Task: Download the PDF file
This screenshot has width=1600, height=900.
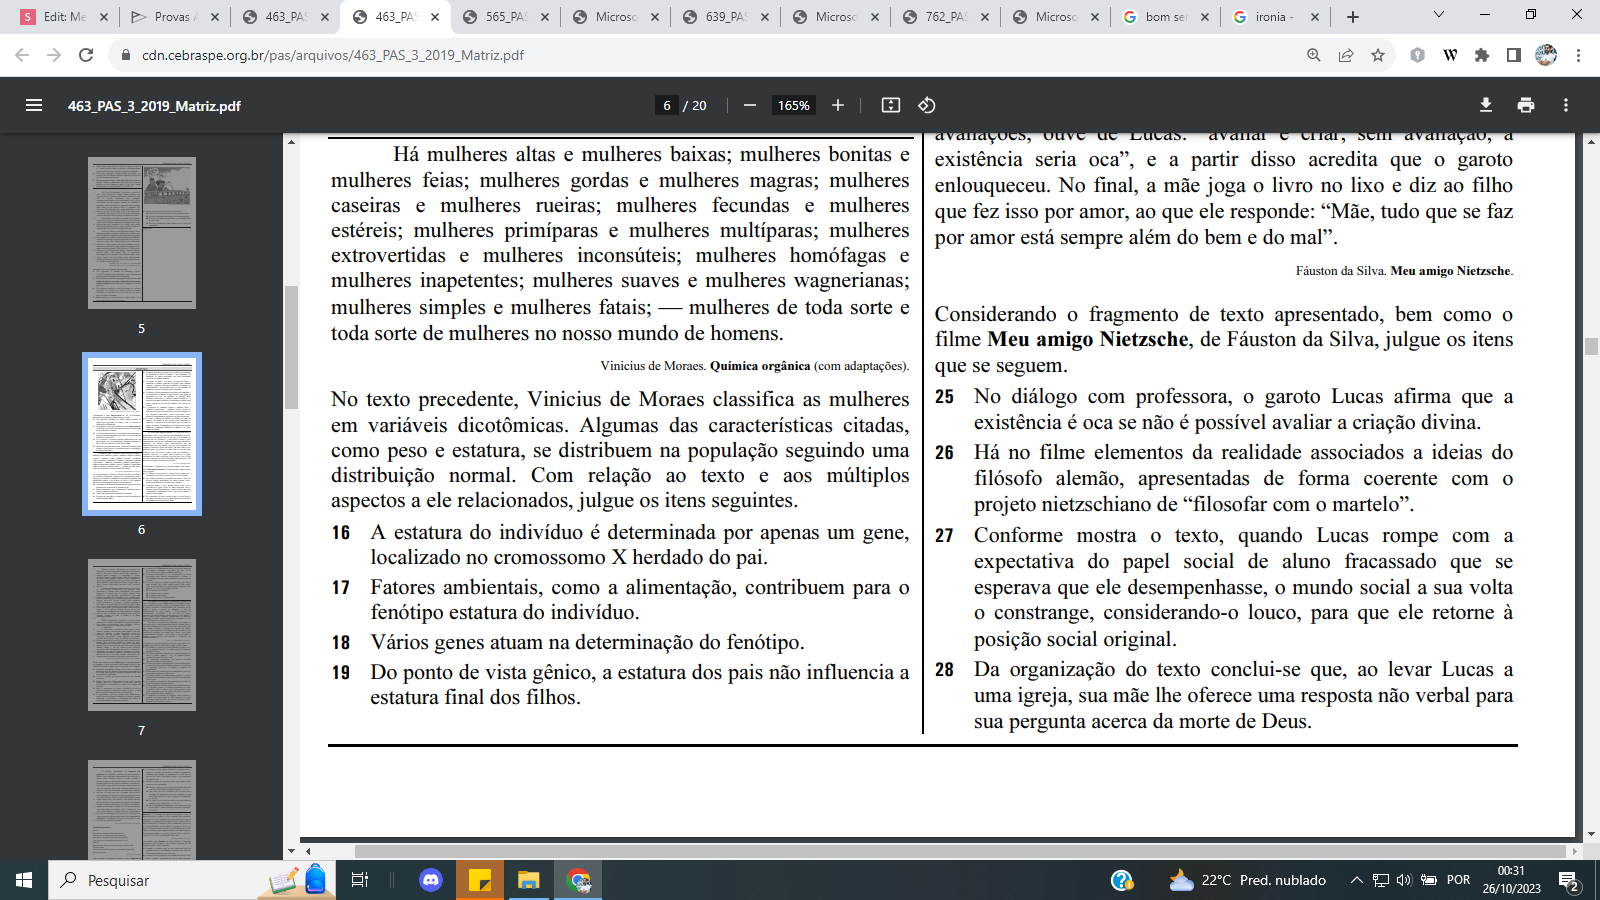Action: [x=1486, y=105]
